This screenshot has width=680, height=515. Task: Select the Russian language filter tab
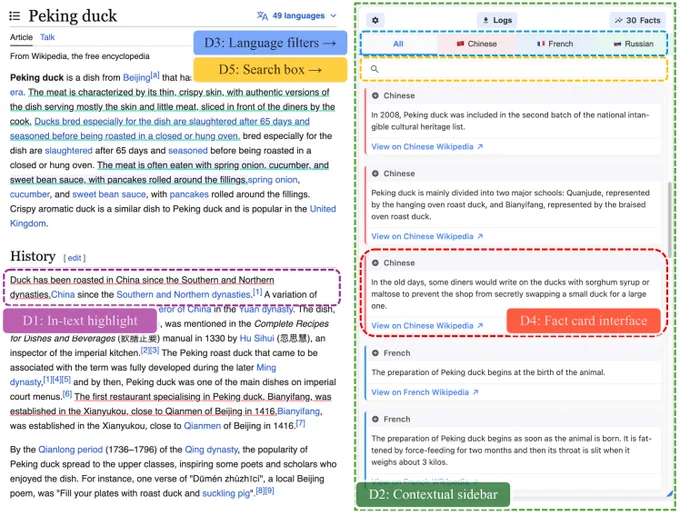tap(633, 44)
